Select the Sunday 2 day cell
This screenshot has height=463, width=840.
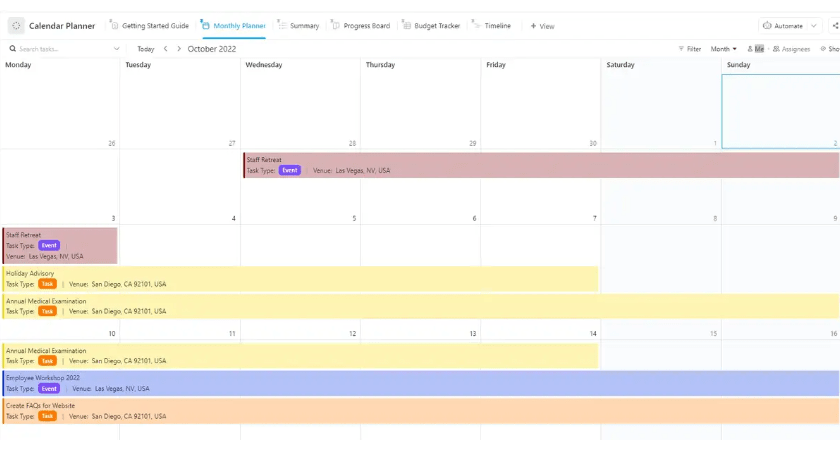tap(781, 111)
